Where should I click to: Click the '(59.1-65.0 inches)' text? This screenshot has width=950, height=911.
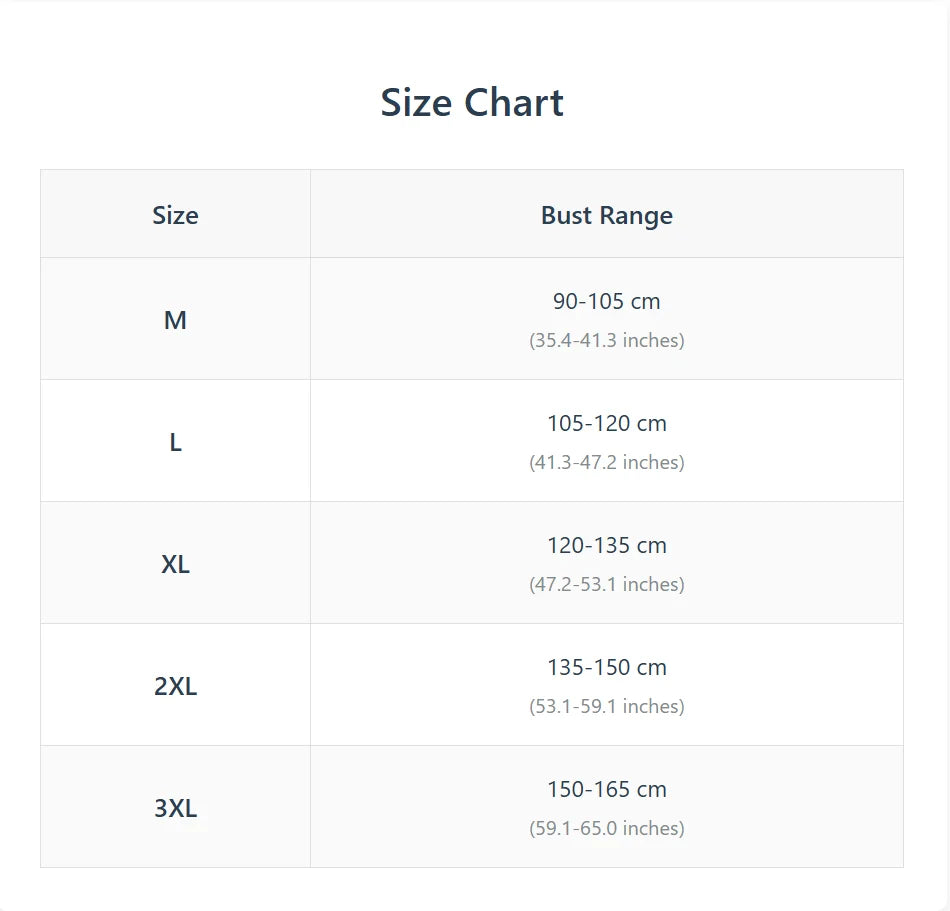[x=607, y=828]
